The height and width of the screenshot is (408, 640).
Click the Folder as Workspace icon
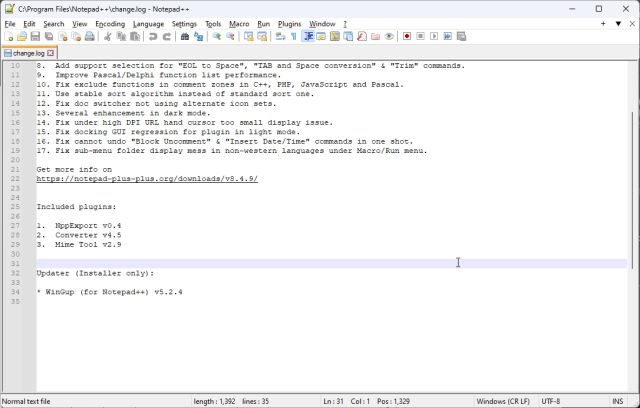[376, 37]
